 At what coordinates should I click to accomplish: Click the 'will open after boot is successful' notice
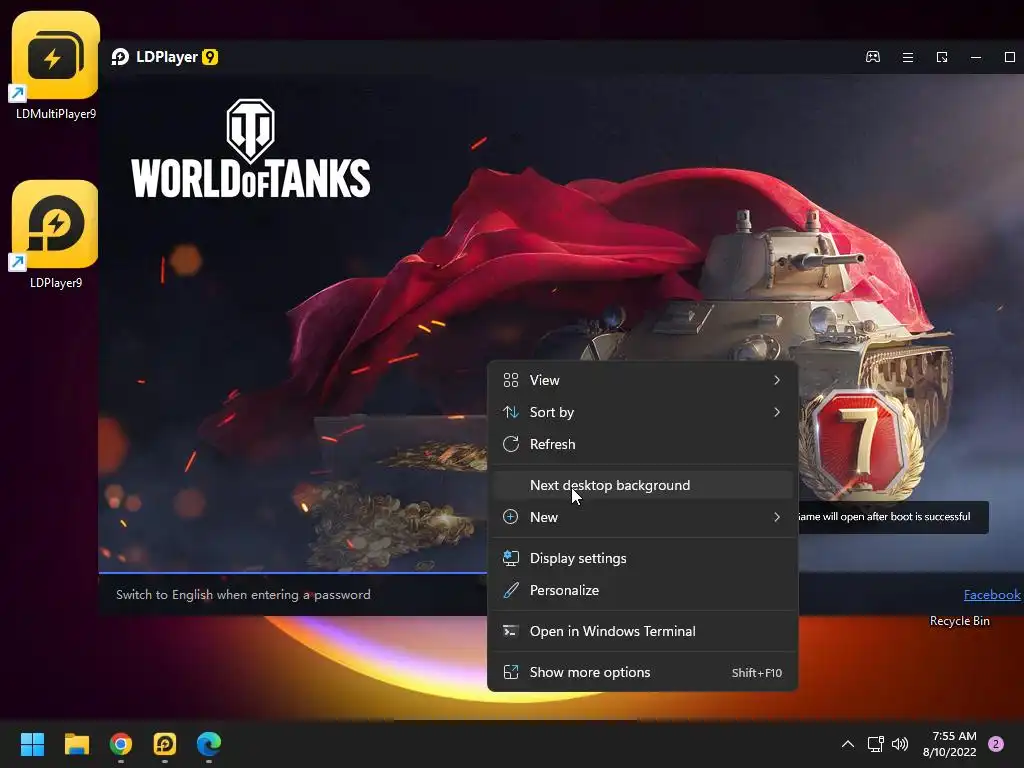893,517
